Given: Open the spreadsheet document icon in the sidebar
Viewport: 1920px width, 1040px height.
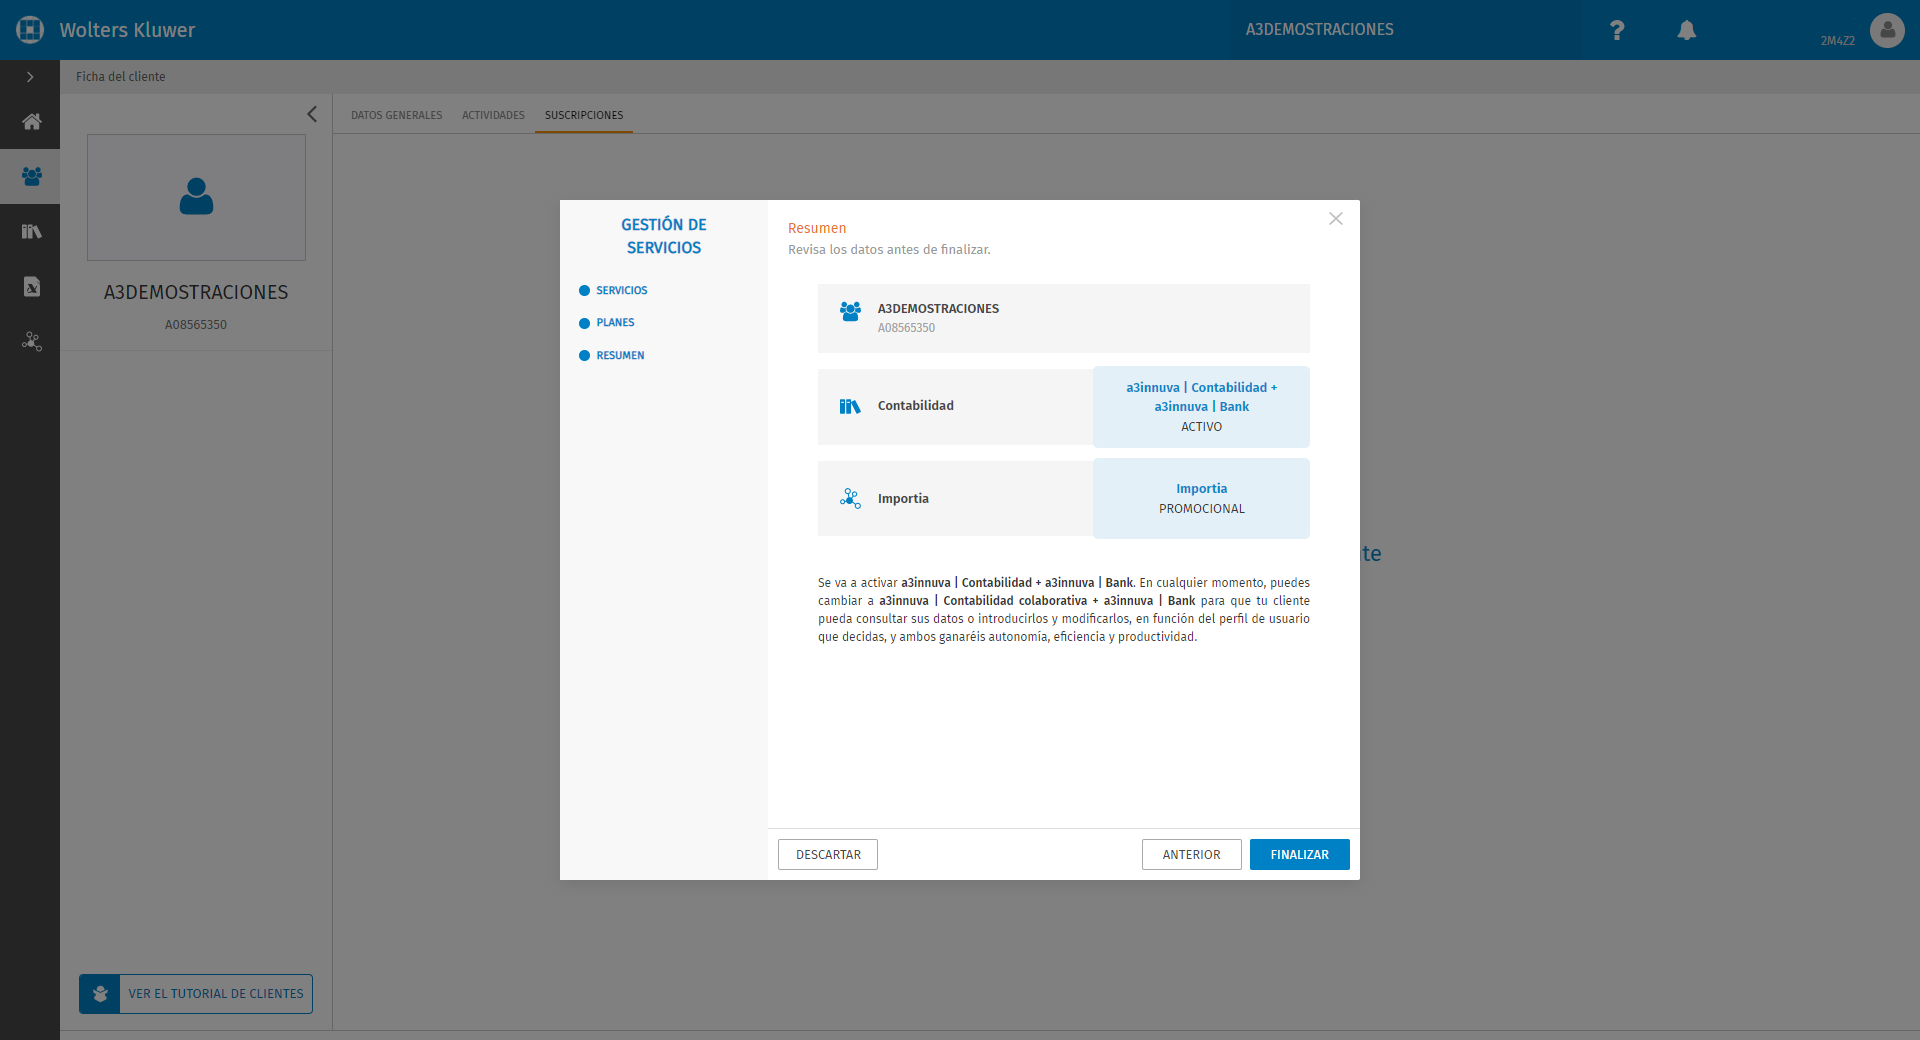Looking at the screenshot, I should [x=31, y=286].
